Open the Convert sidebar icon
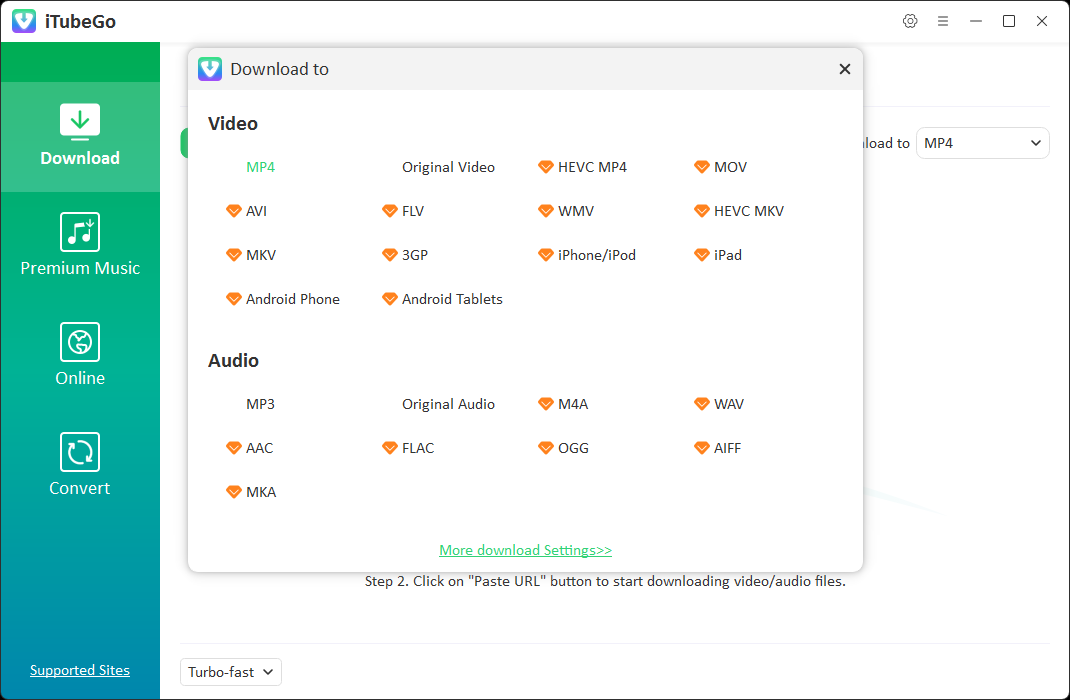The image size is (1070, 700). coord(80,452)
